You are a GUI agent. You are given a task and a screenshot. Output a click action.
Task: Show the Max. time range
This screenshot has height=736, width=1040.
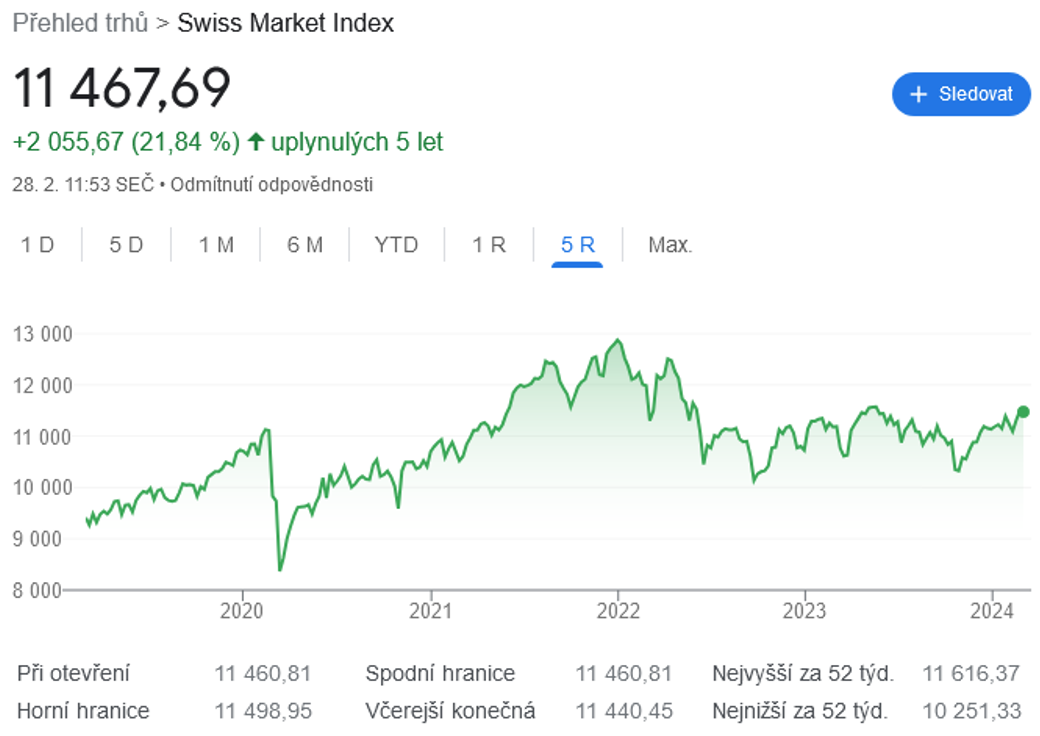point(670,245)
